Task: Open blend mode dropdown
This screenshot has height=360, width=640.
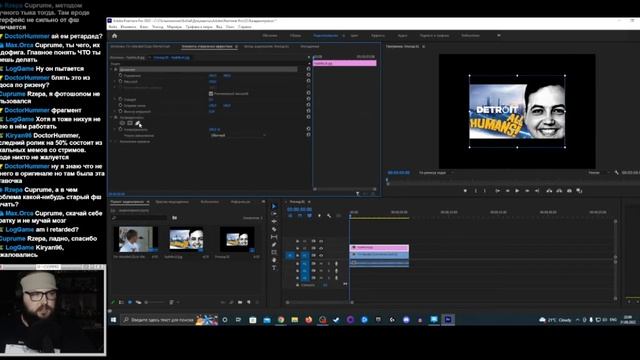Action: click(238, 135)
